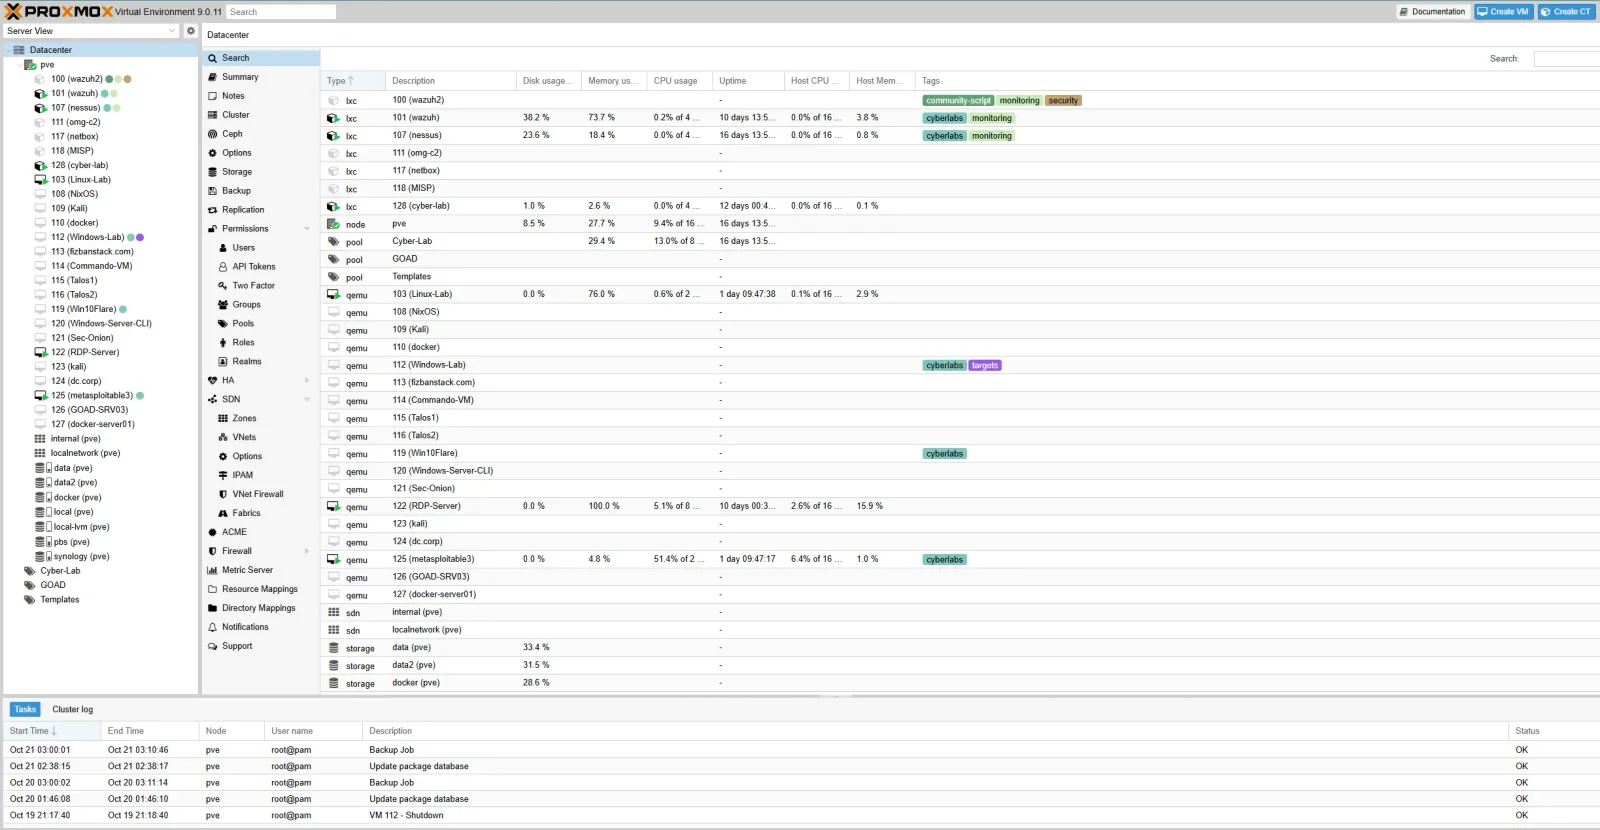
Task: Click the Cluster icon in datacenter menu
Action: coord(212,115)
